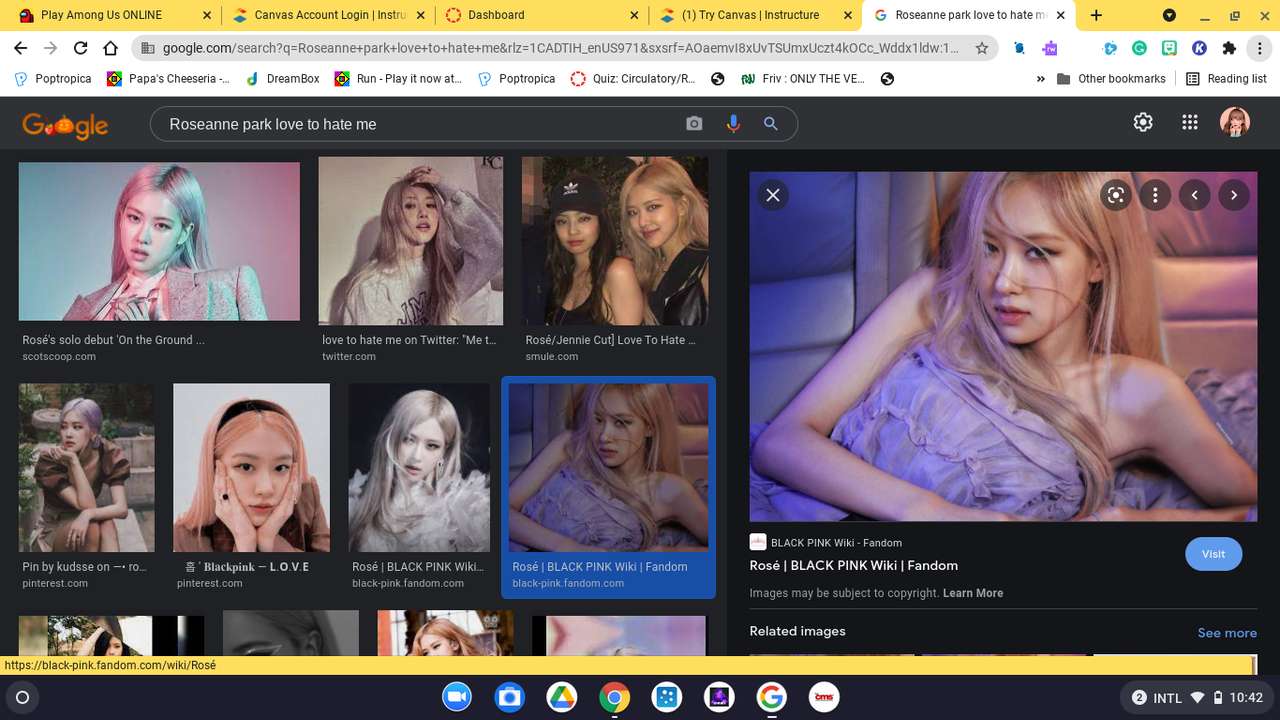This screenshot has height=720, width=1280.
Task: Submit search with magnifier icon
Action: 771,123
